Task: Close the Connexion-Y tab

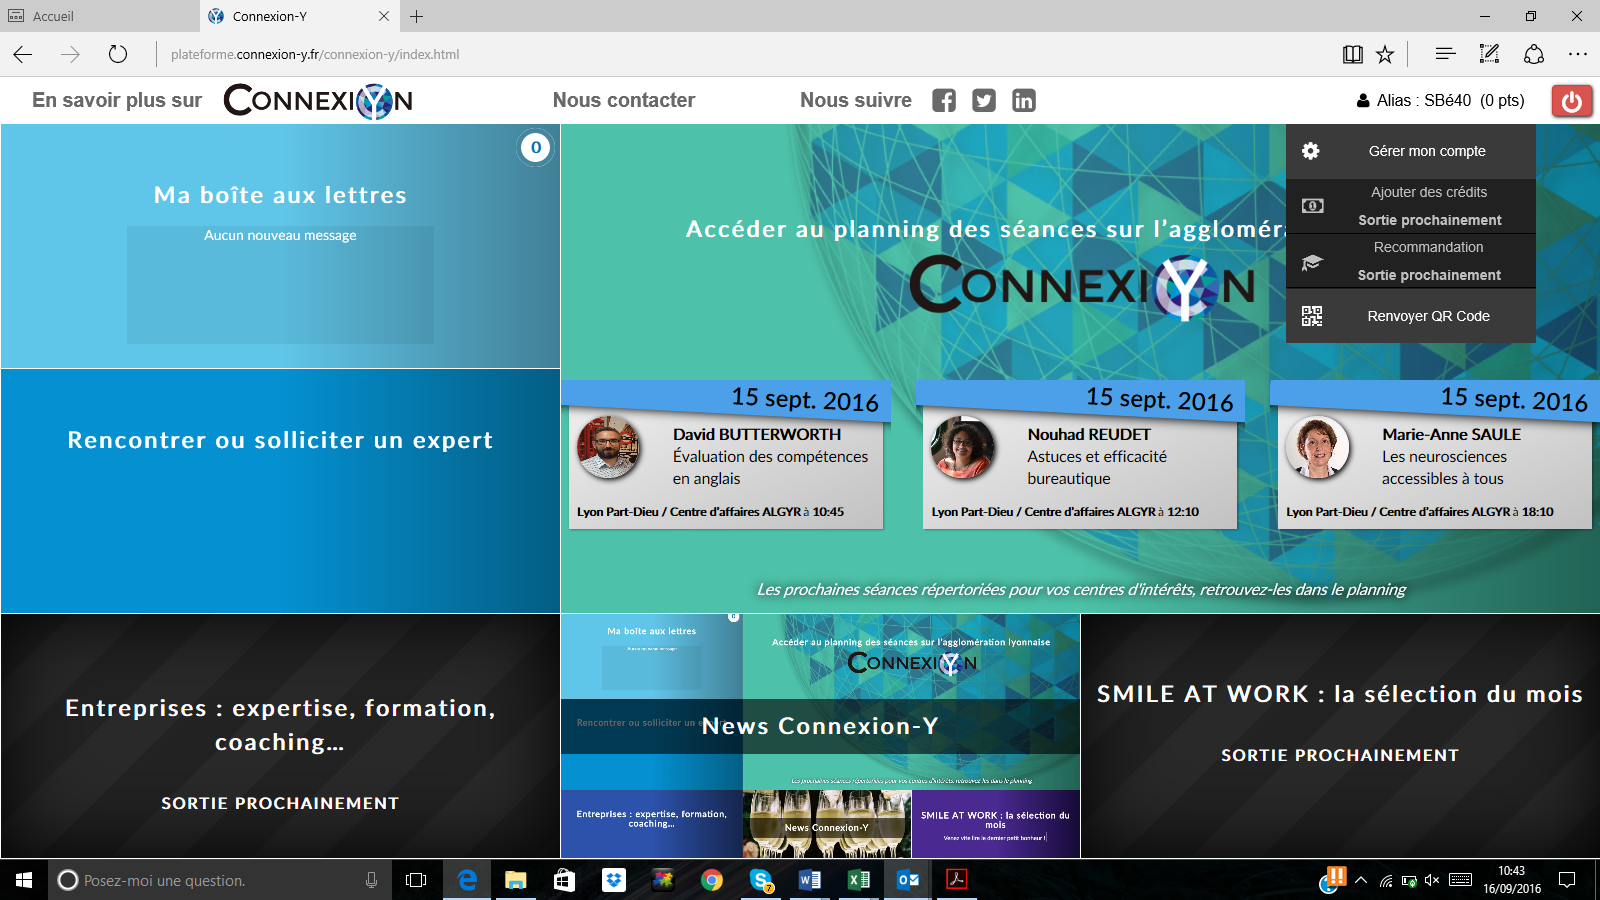Action: pyautogui.click(x=384, y=16)
